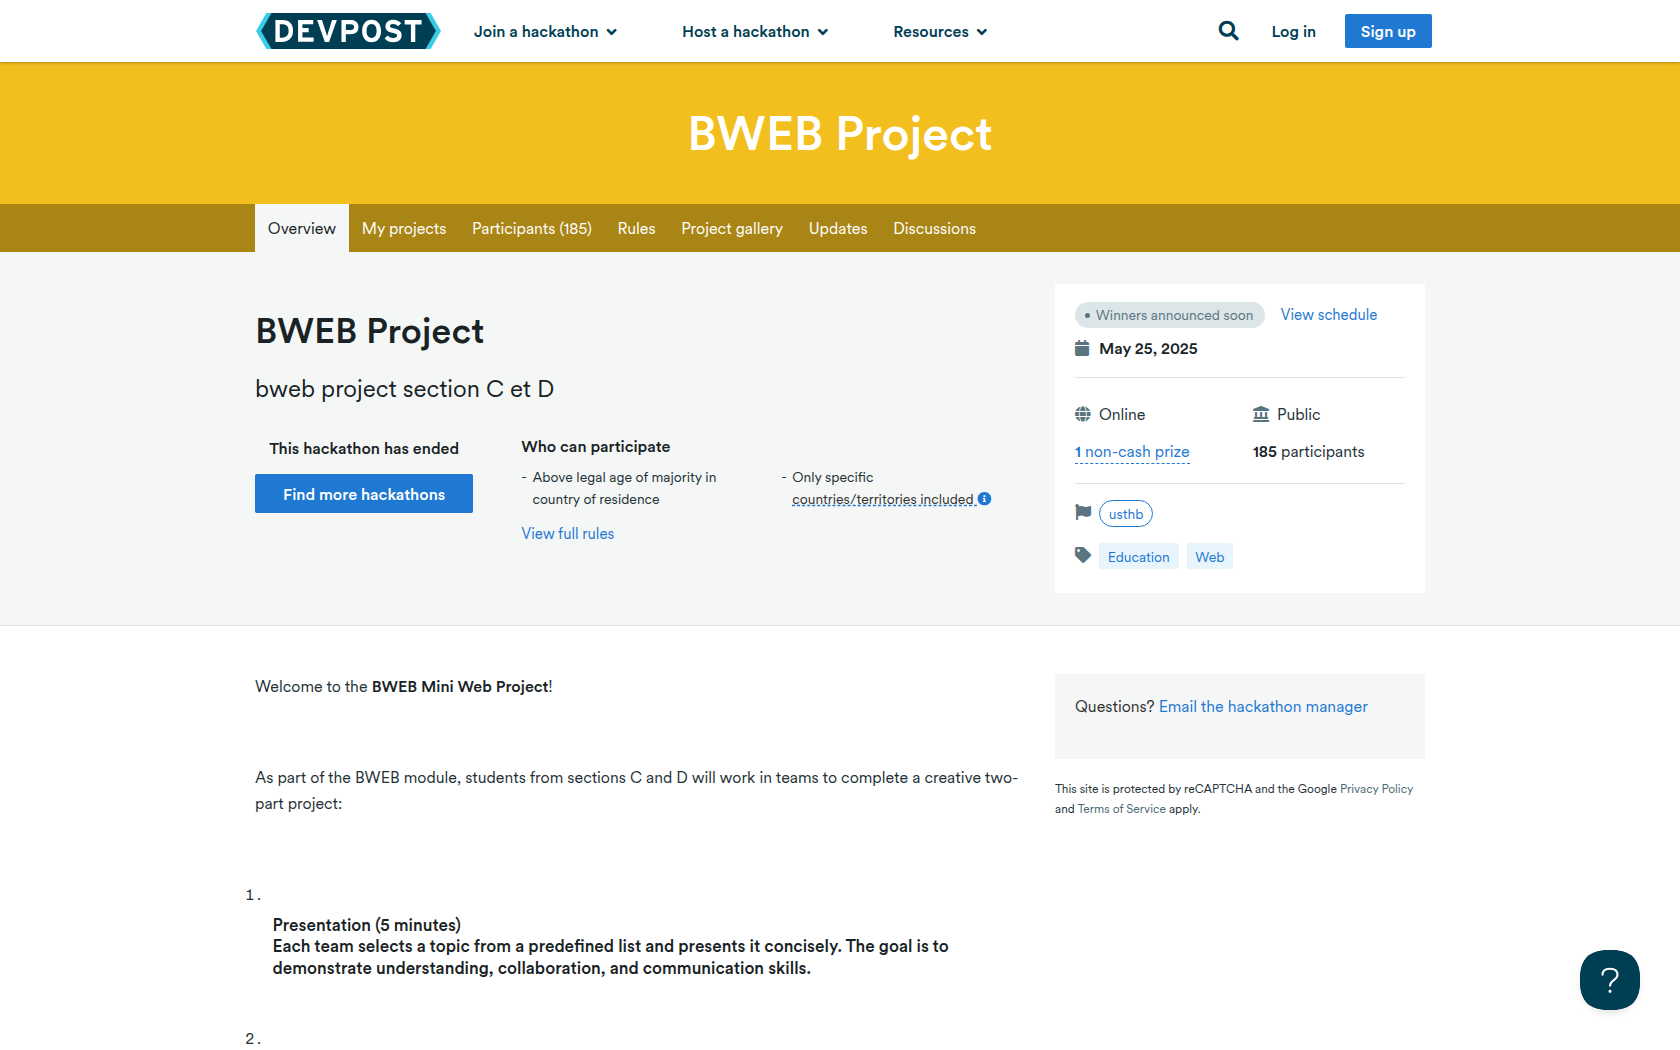
Task: Open the Resources dropdown
Action: (940, 32)
